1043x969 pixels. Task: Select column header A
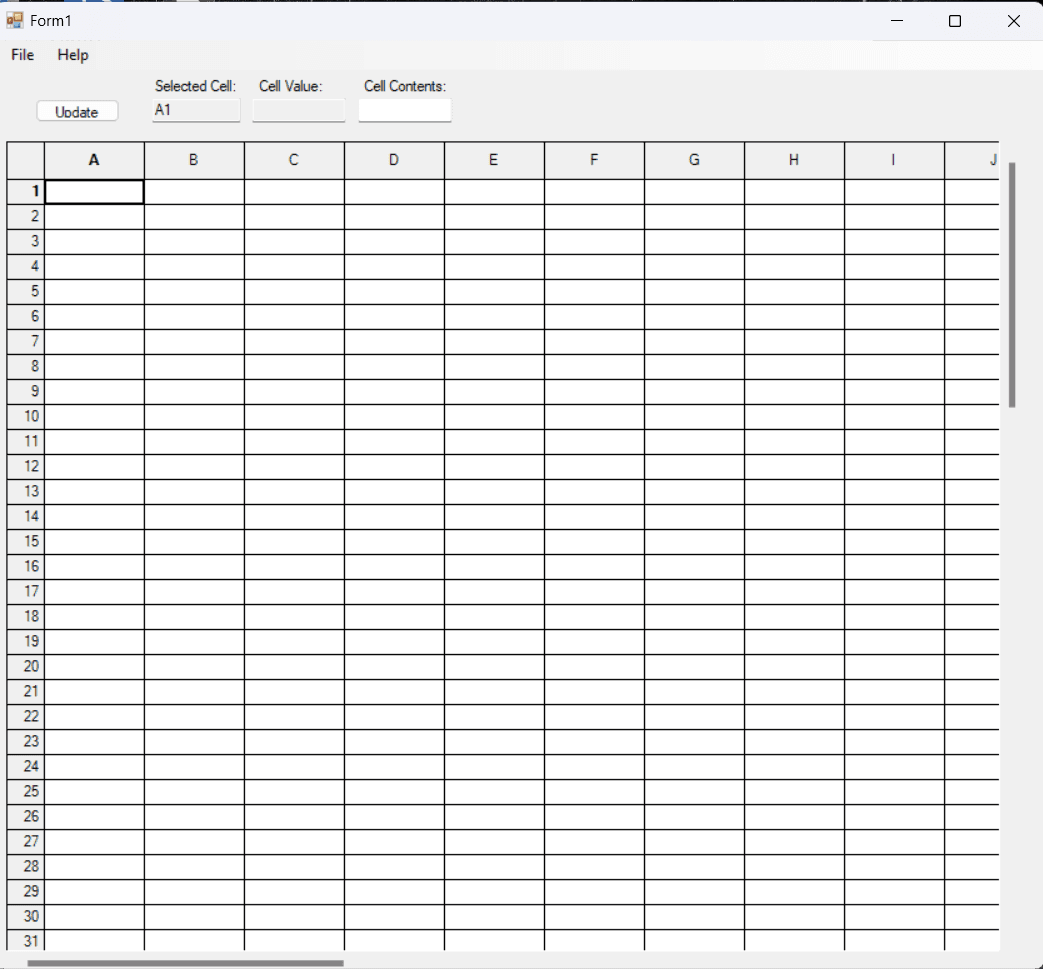click(x=94, y=160)
